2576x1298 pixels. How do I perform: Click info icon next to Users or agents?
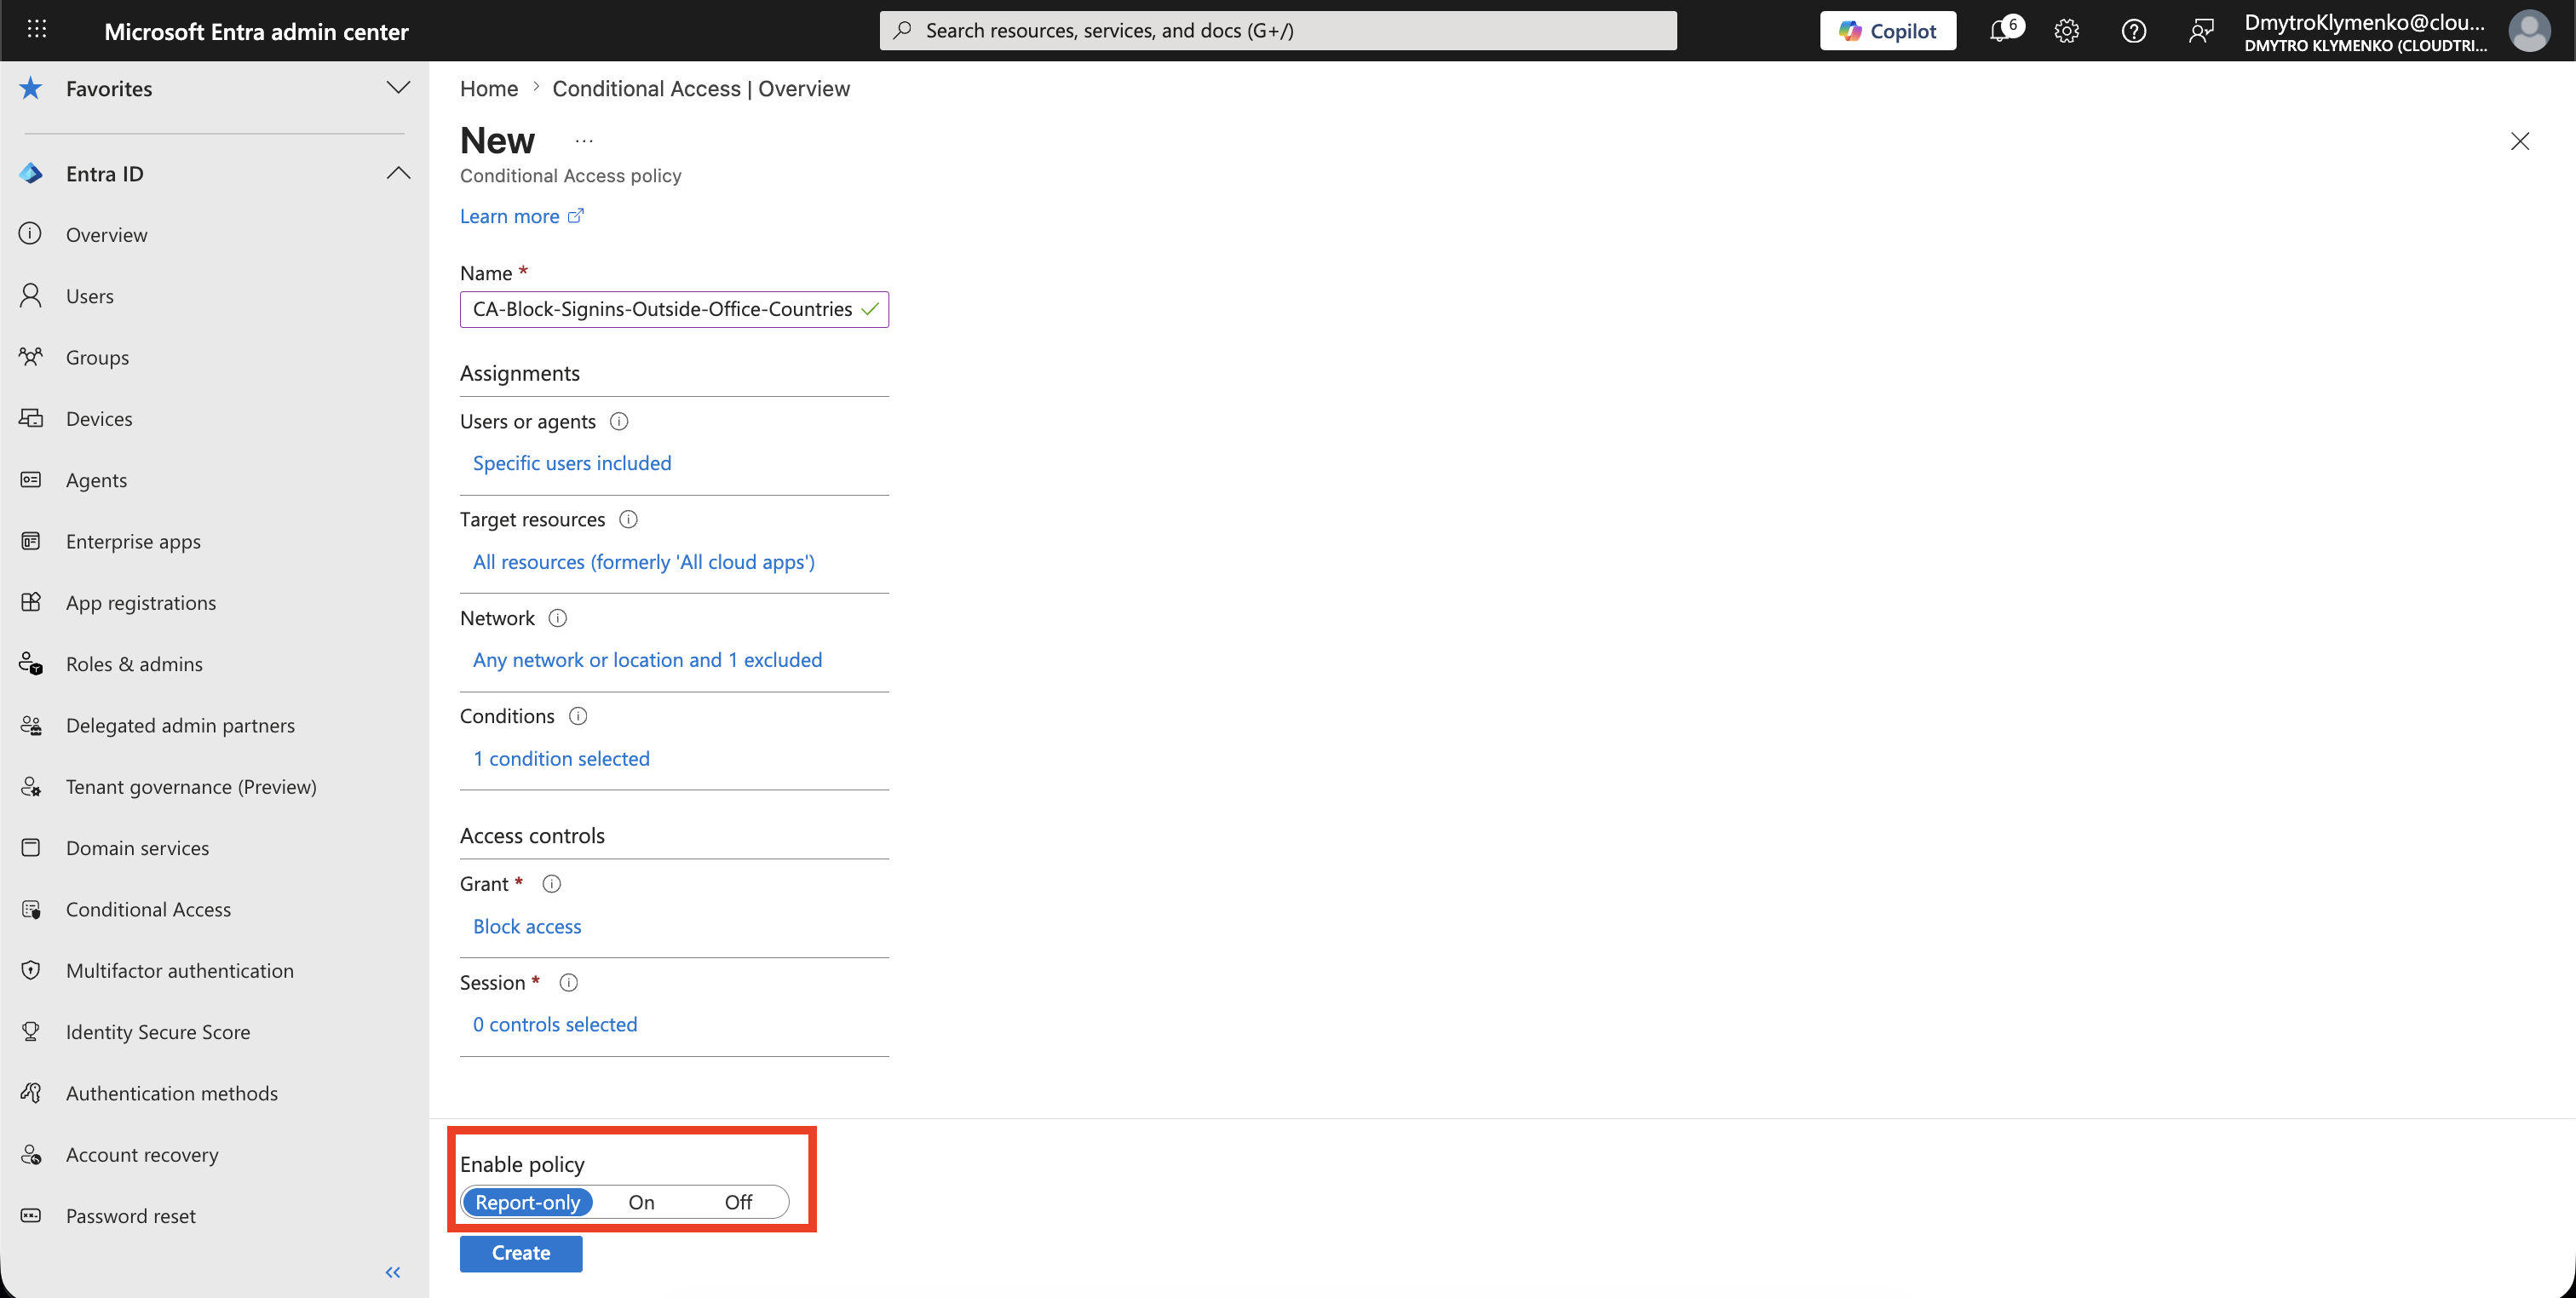tap(619, 421)
